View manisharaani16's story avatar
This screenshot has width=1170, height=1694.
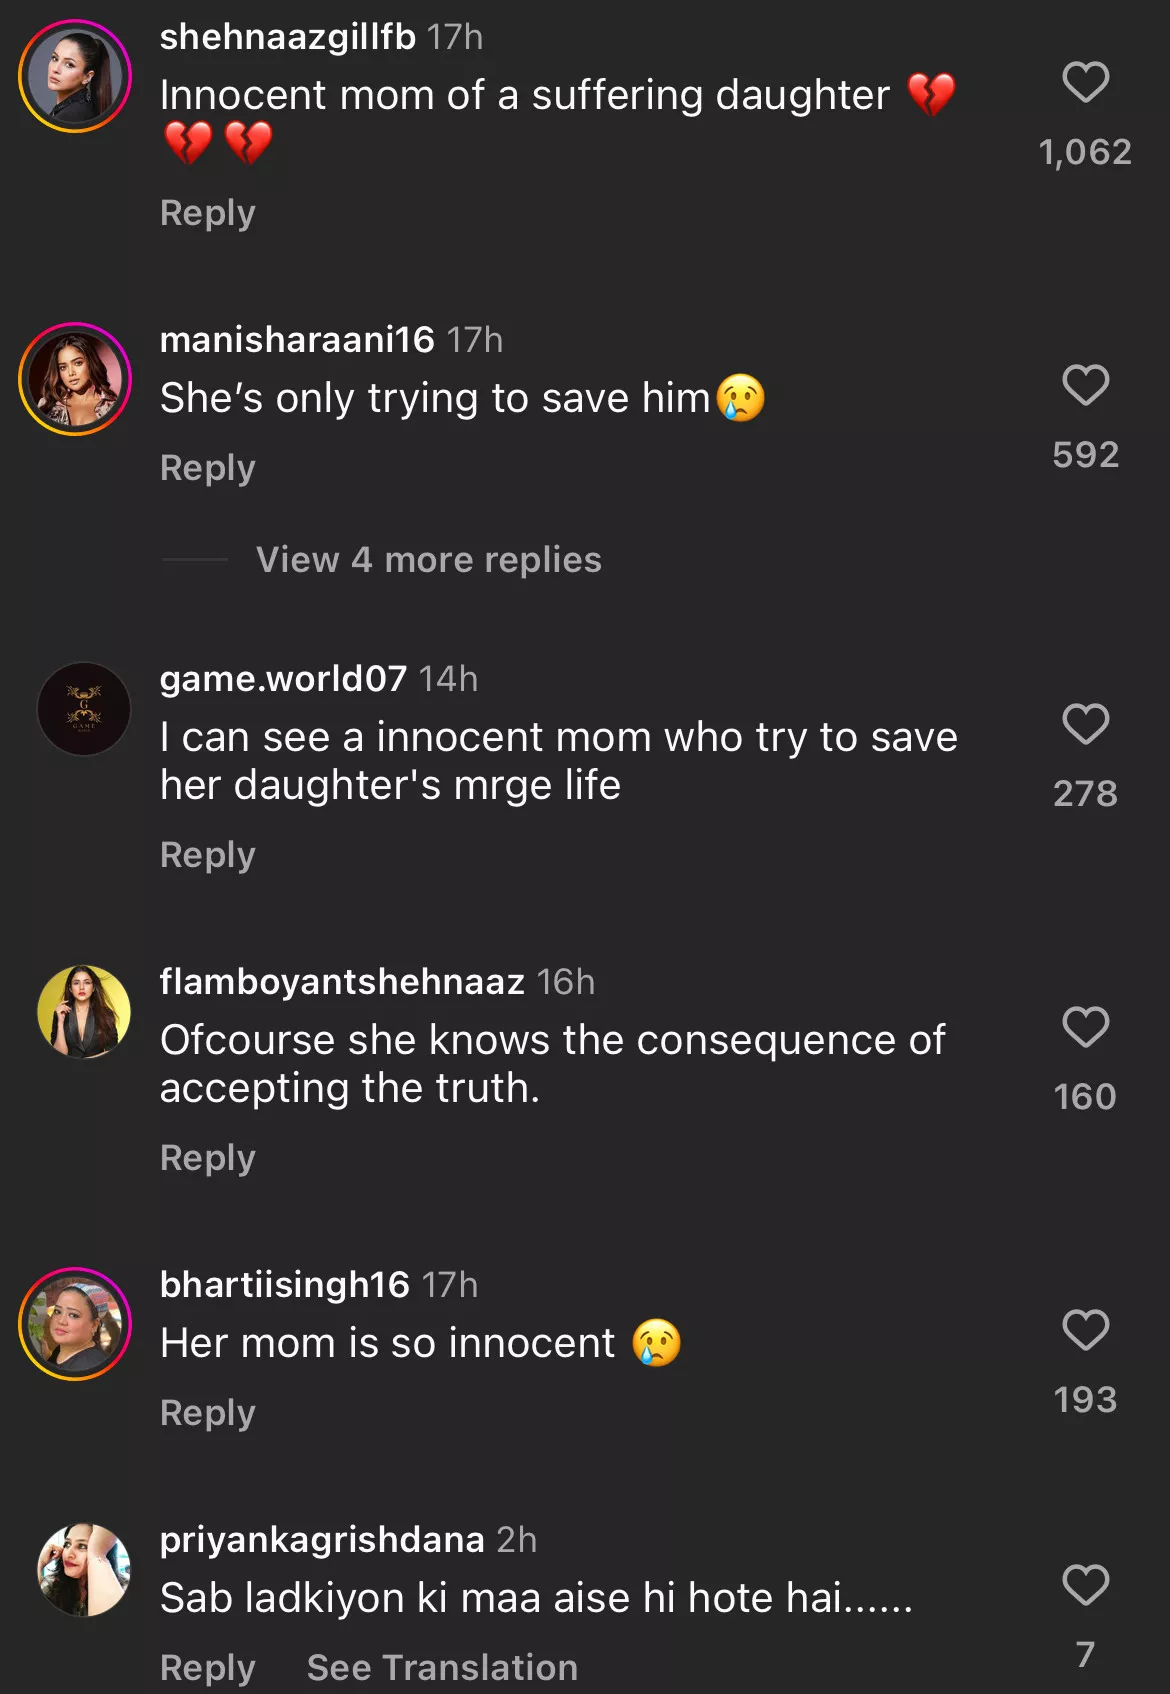pyautogui.click(x=75, y=379)
